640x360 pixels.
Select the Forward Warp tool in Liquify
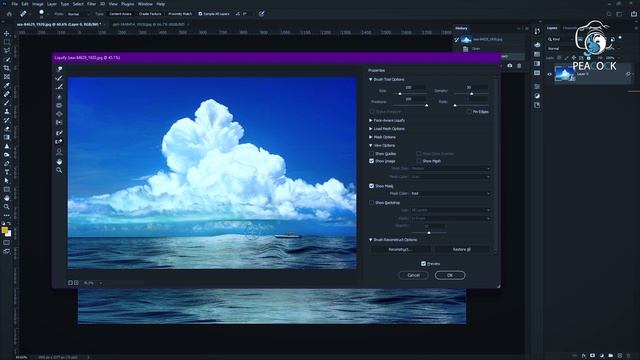point(60,69)
